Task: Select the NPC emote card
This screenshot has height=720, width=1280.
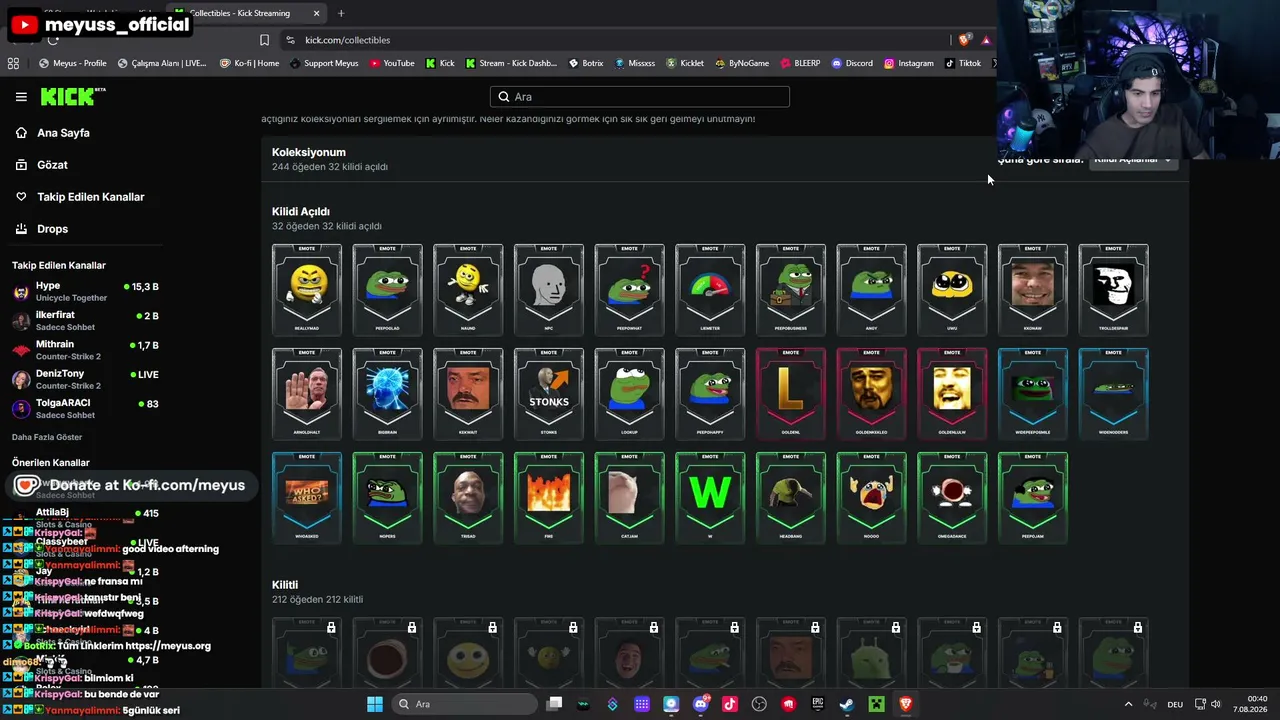Action: point(549,290)
